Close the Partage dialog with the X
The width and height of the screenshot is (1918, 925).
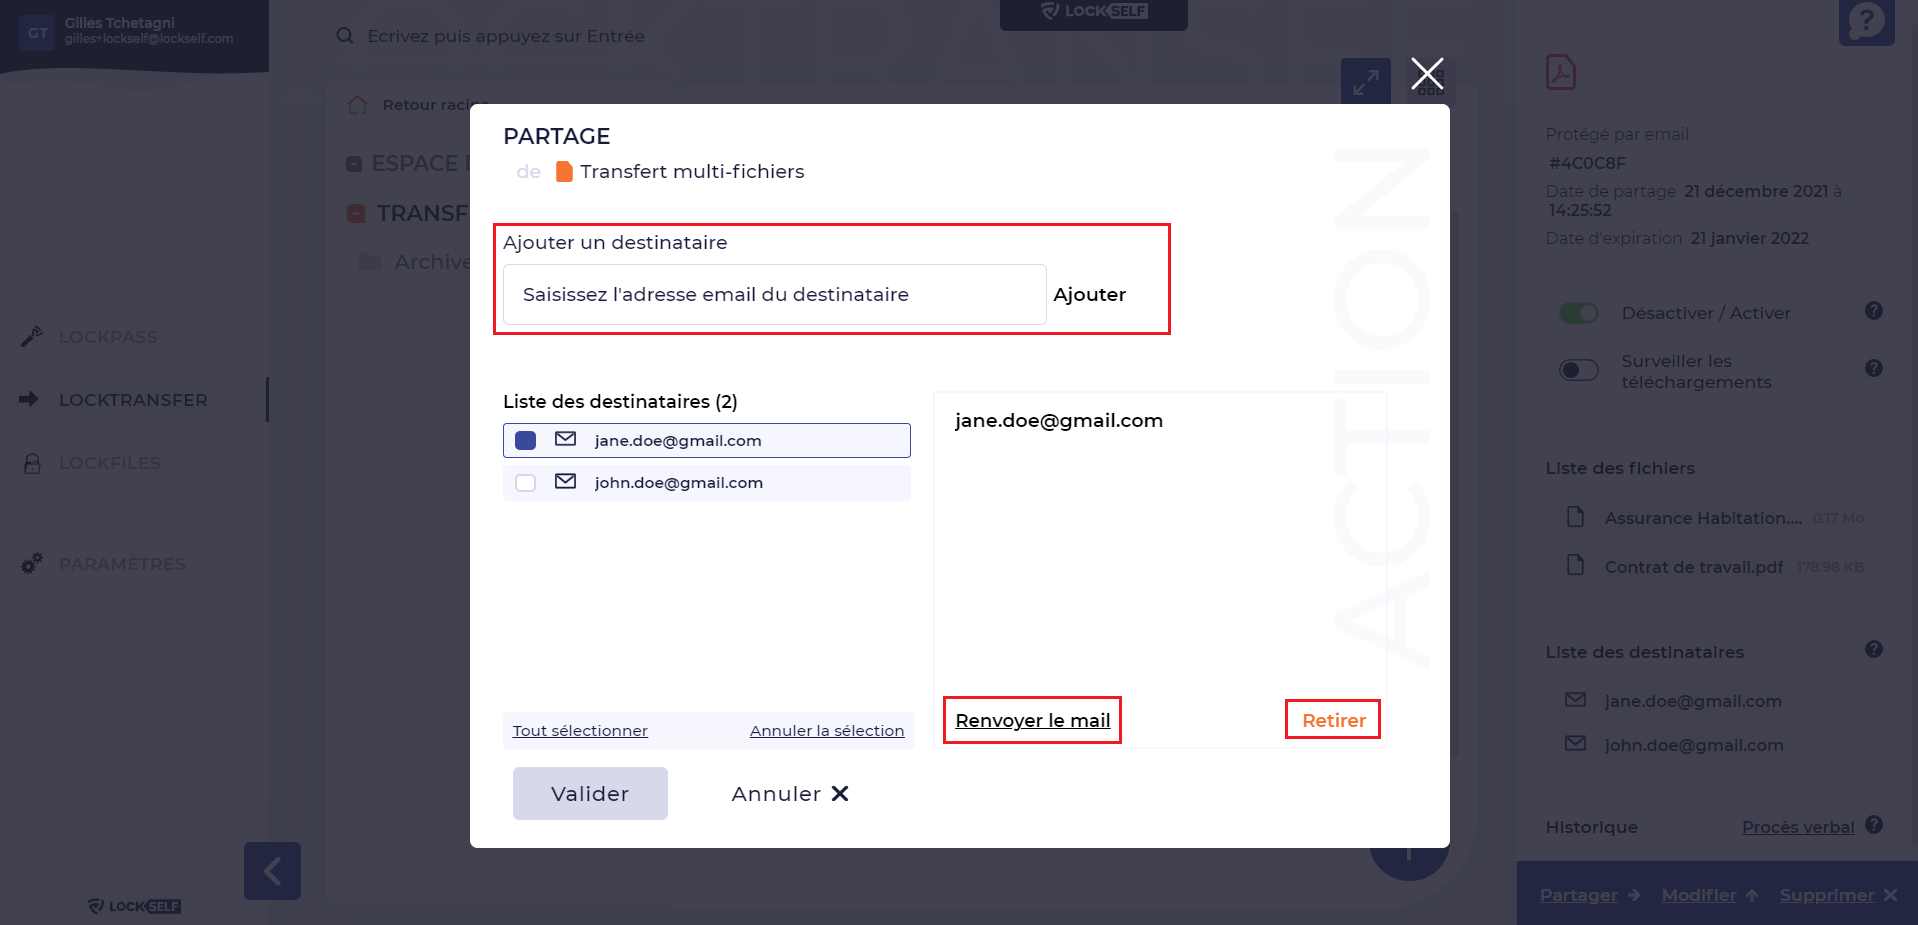(1427, 73)
